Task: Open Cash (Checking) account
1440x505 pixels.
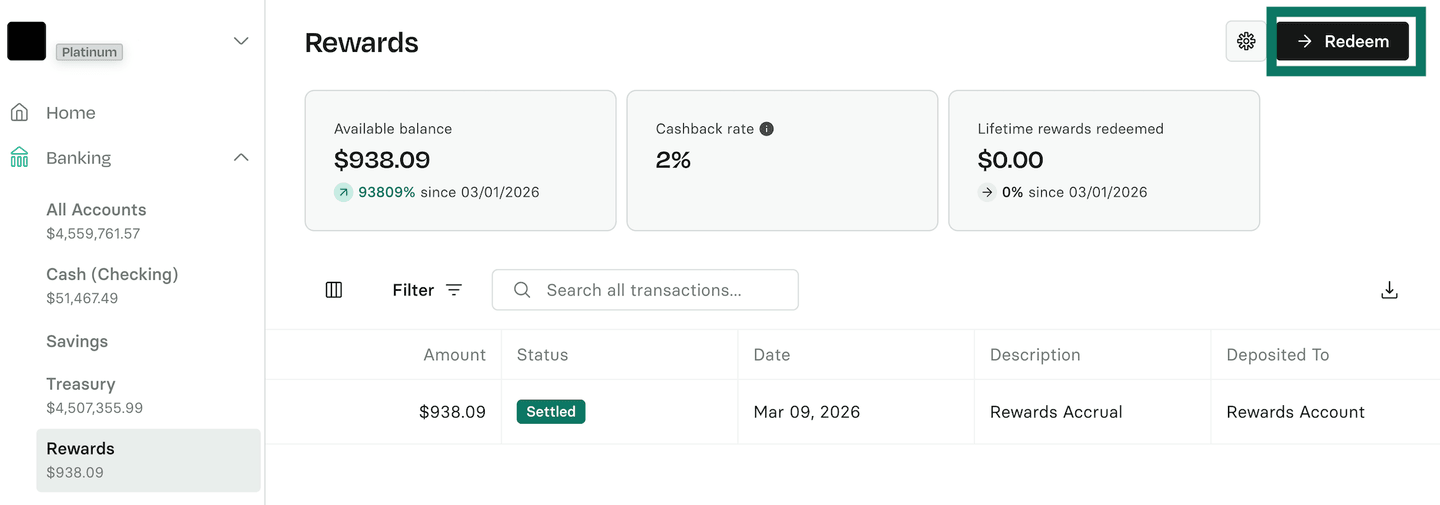Action: tap(112, 274)
